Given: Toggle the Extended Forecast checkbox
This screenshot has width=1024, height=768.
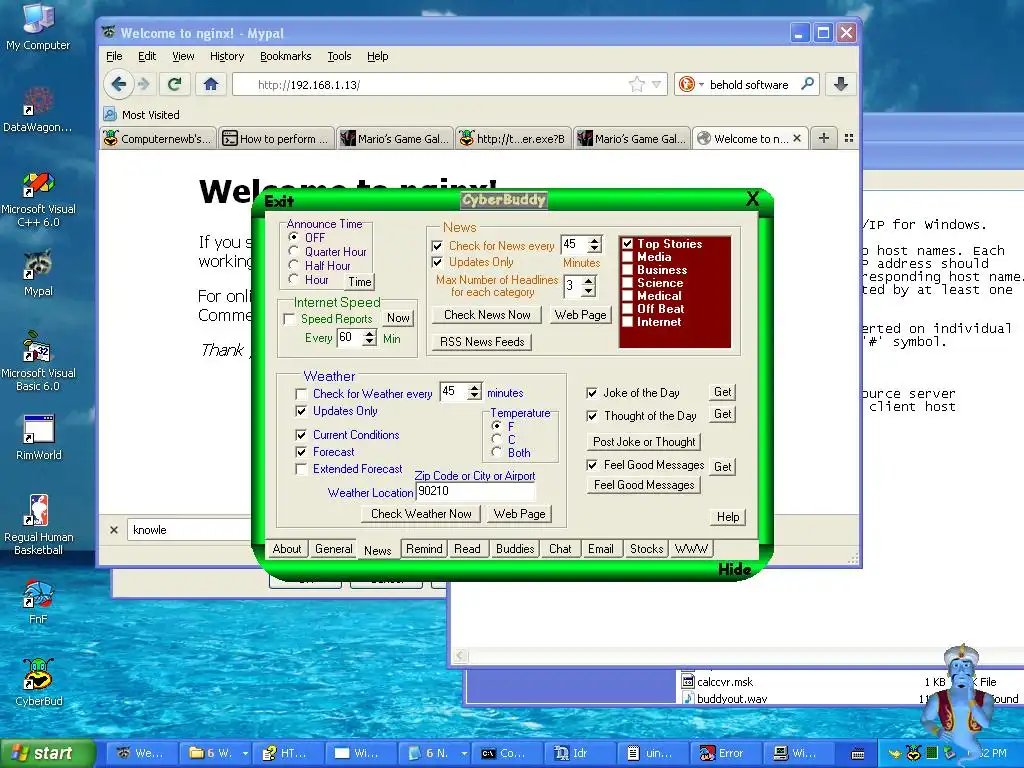Looking at the screenshot, I should click(301, 469).
